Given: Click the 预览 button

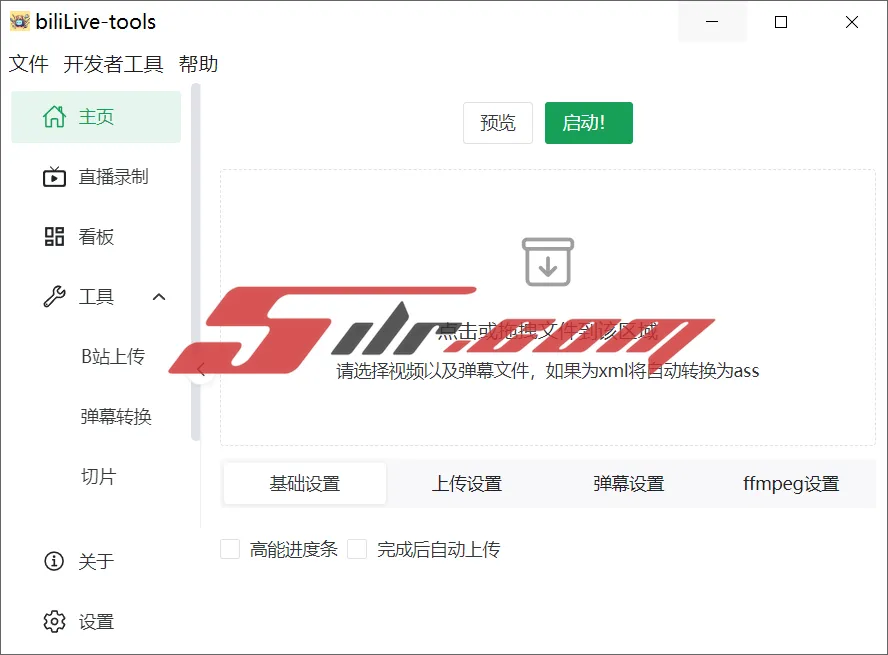Looking at the screenshot, I should (498, 123).
